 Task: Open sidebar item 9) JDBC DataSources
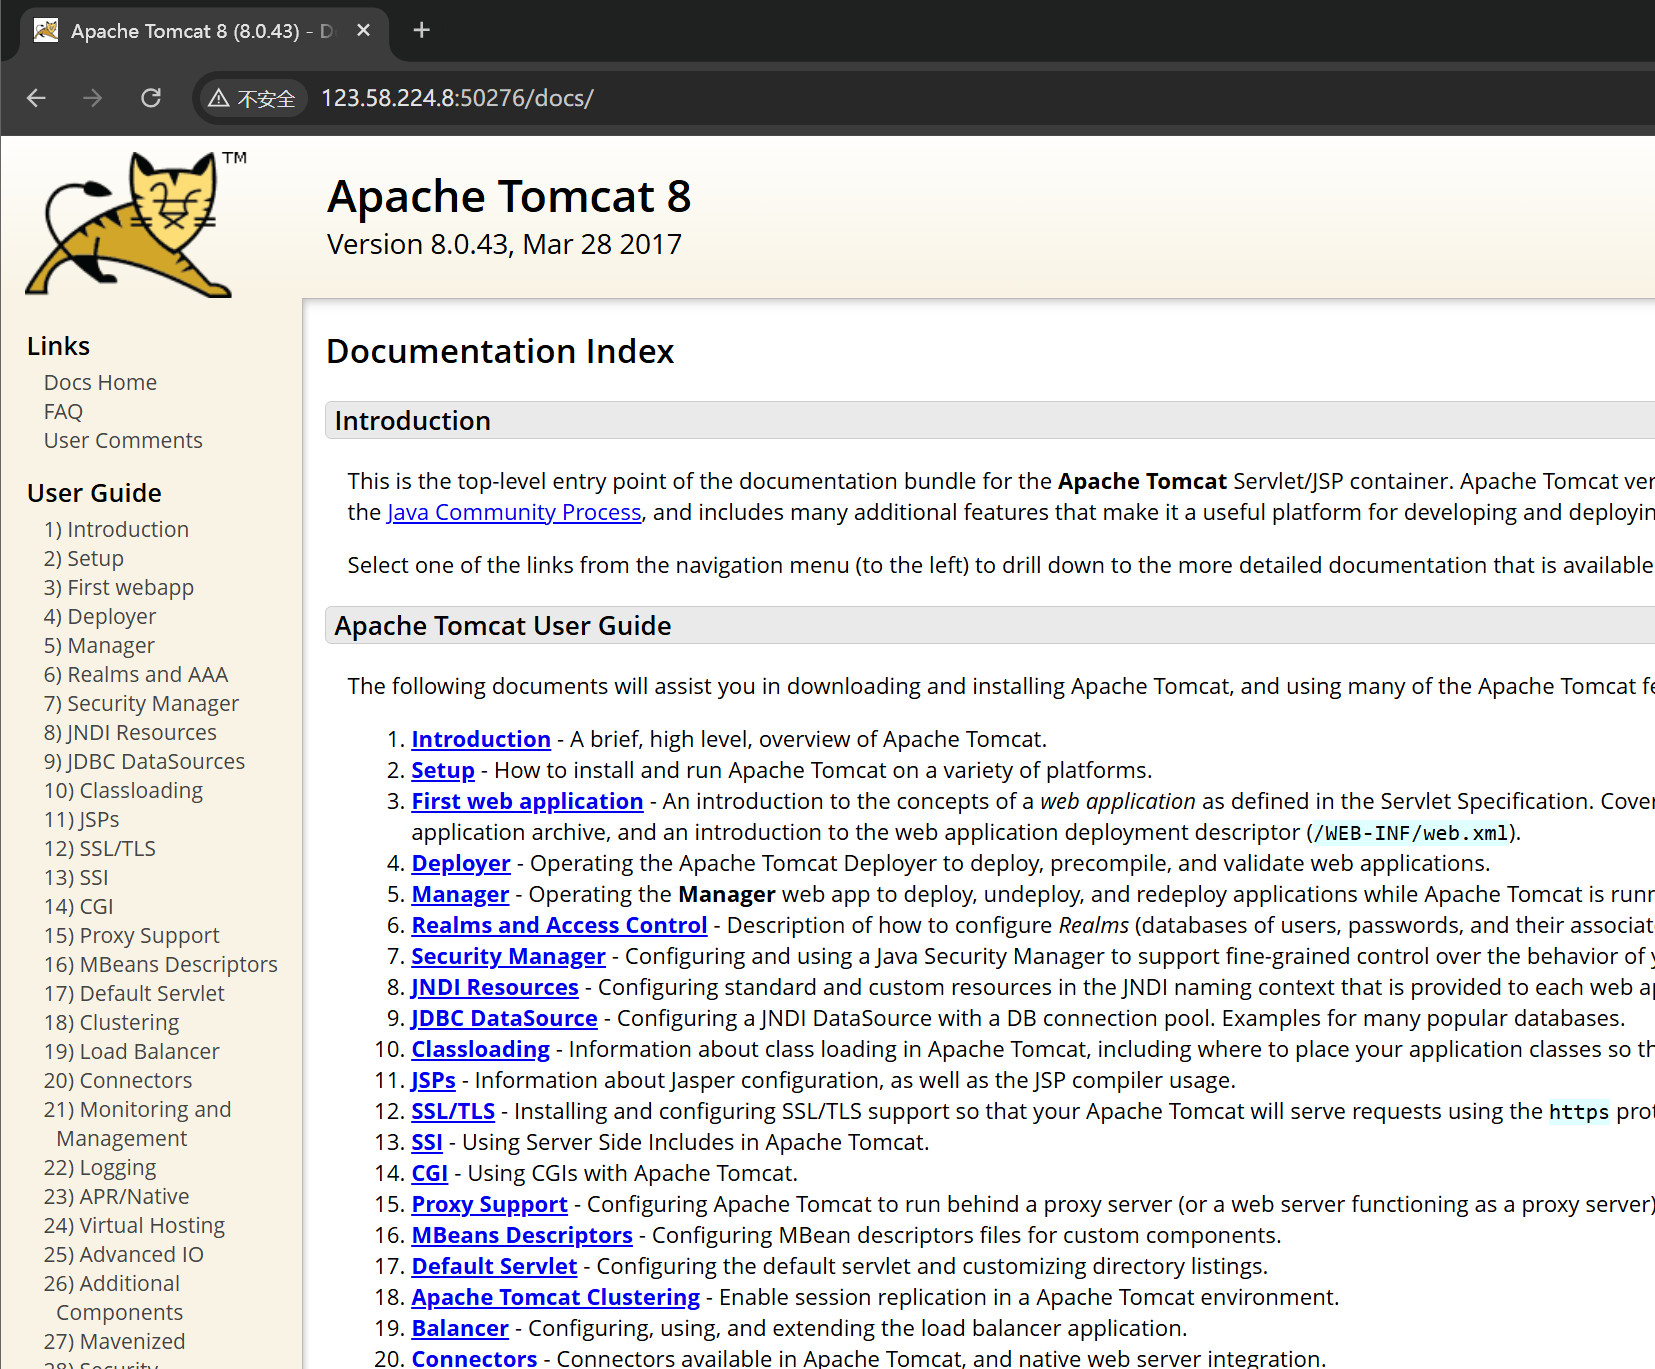(x=144, y=761)
